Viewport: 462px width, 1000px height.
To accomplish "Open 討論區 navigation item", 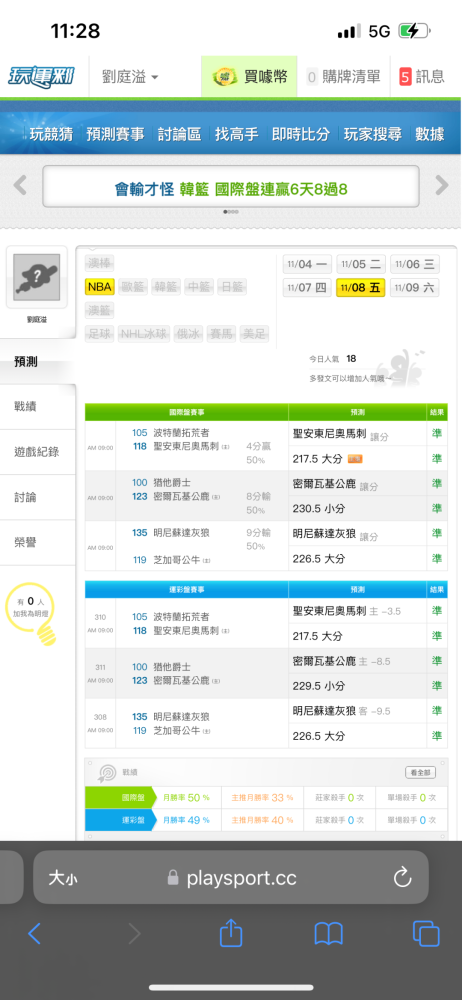I will point(179,134).
